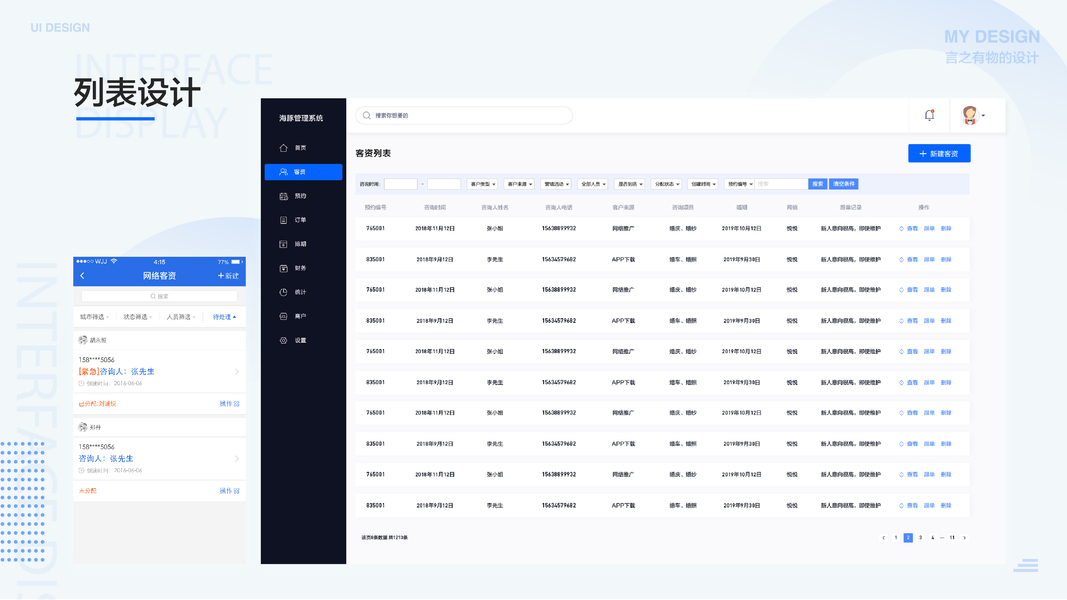Expand the 客户类型 filter dropdown
The height and width of the screenshot is (600, 1067).
482,184
